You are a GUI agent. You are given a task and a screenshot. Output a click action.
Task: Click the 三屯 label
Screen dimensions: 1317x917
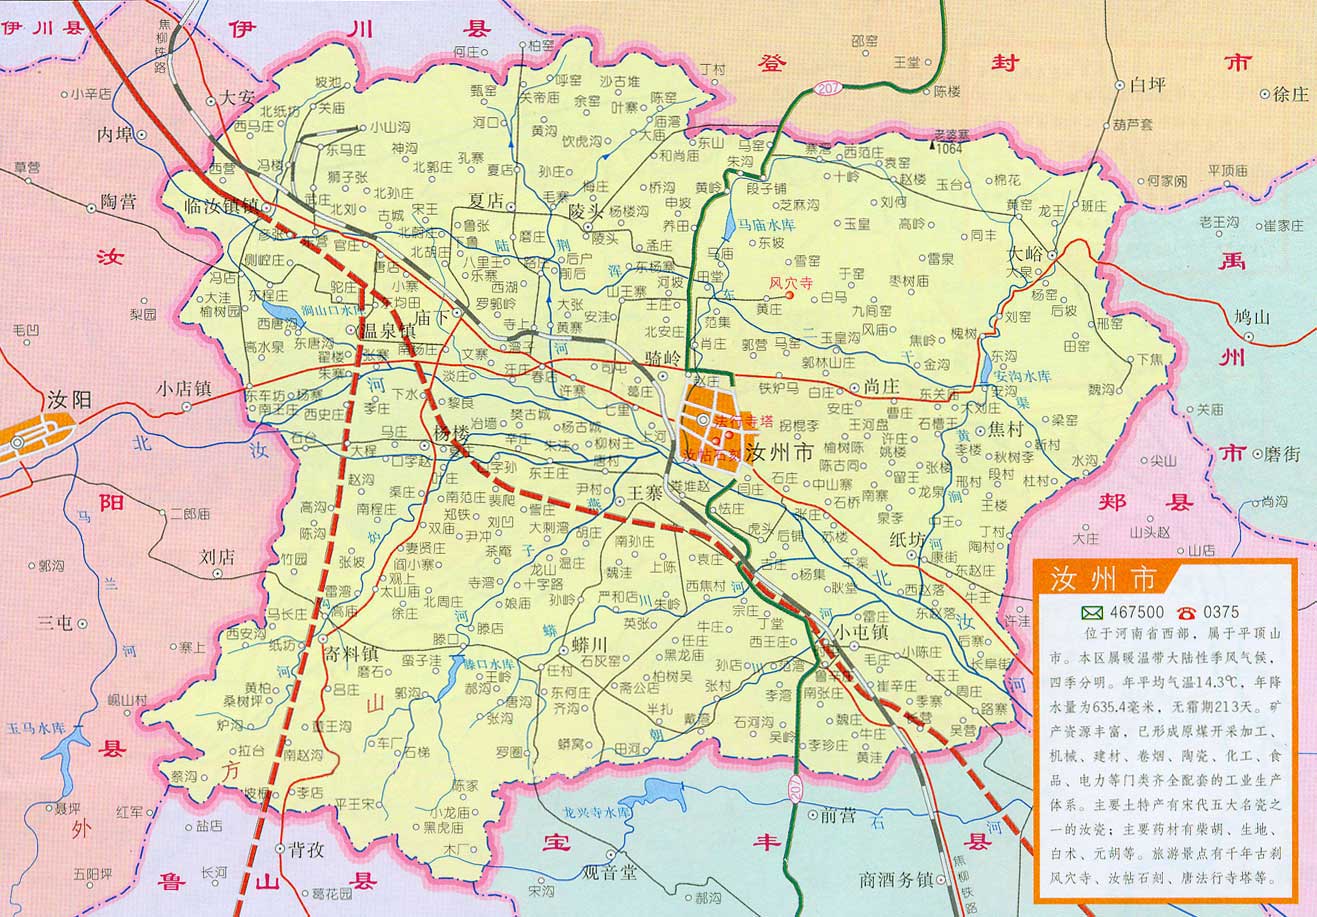[x=54, y=622]
